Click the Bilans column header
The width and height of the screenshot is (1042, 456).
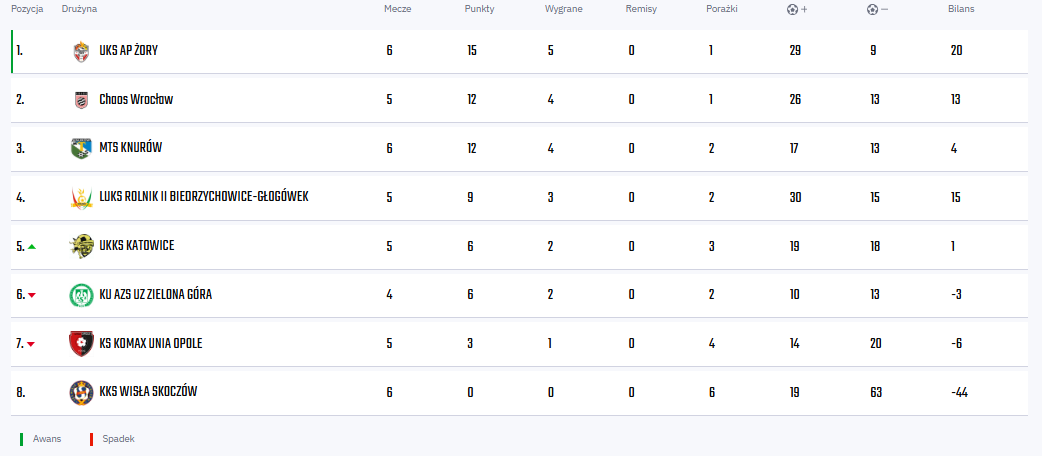point(961,9)
